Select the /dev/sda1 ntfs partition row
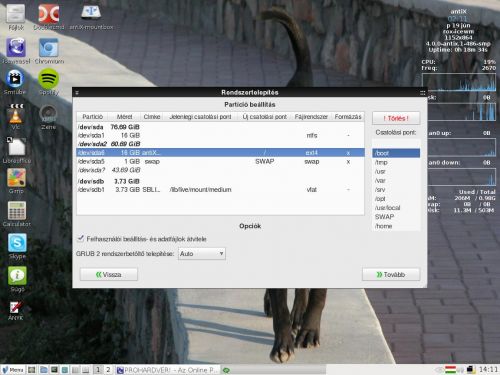This screenshot has width=500, height=375. point(220,135)
